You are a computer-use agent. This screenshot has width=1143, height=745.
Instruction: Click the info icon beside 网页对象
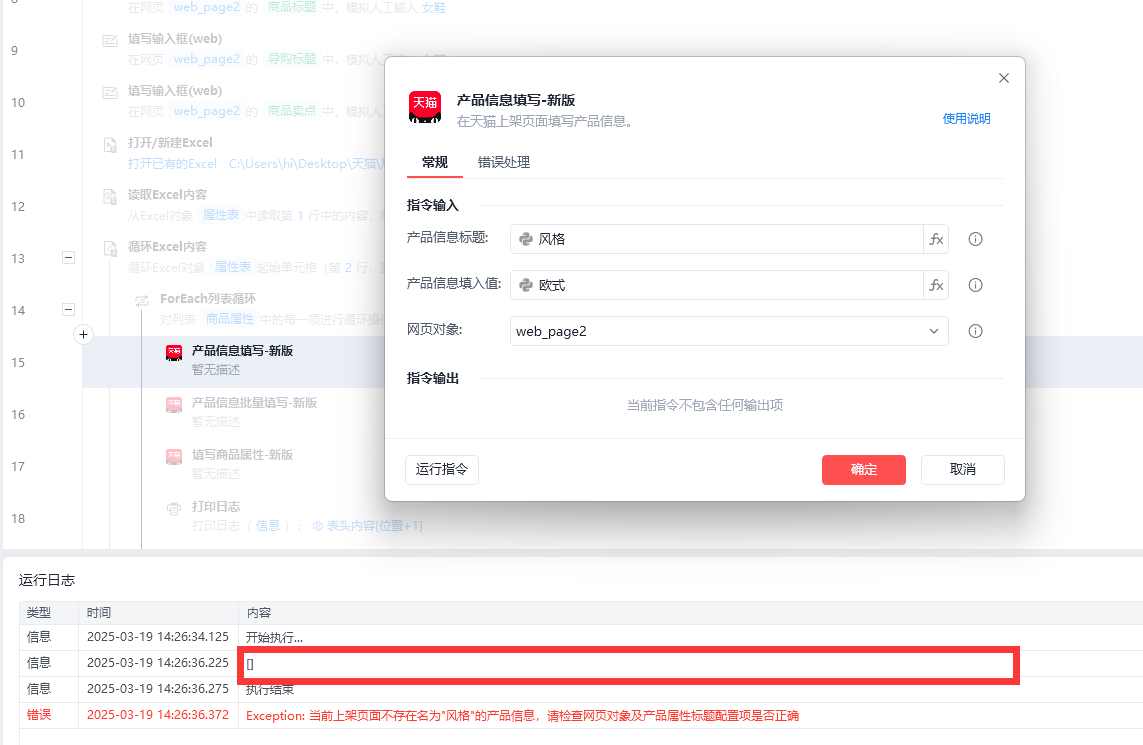(975, 331)
